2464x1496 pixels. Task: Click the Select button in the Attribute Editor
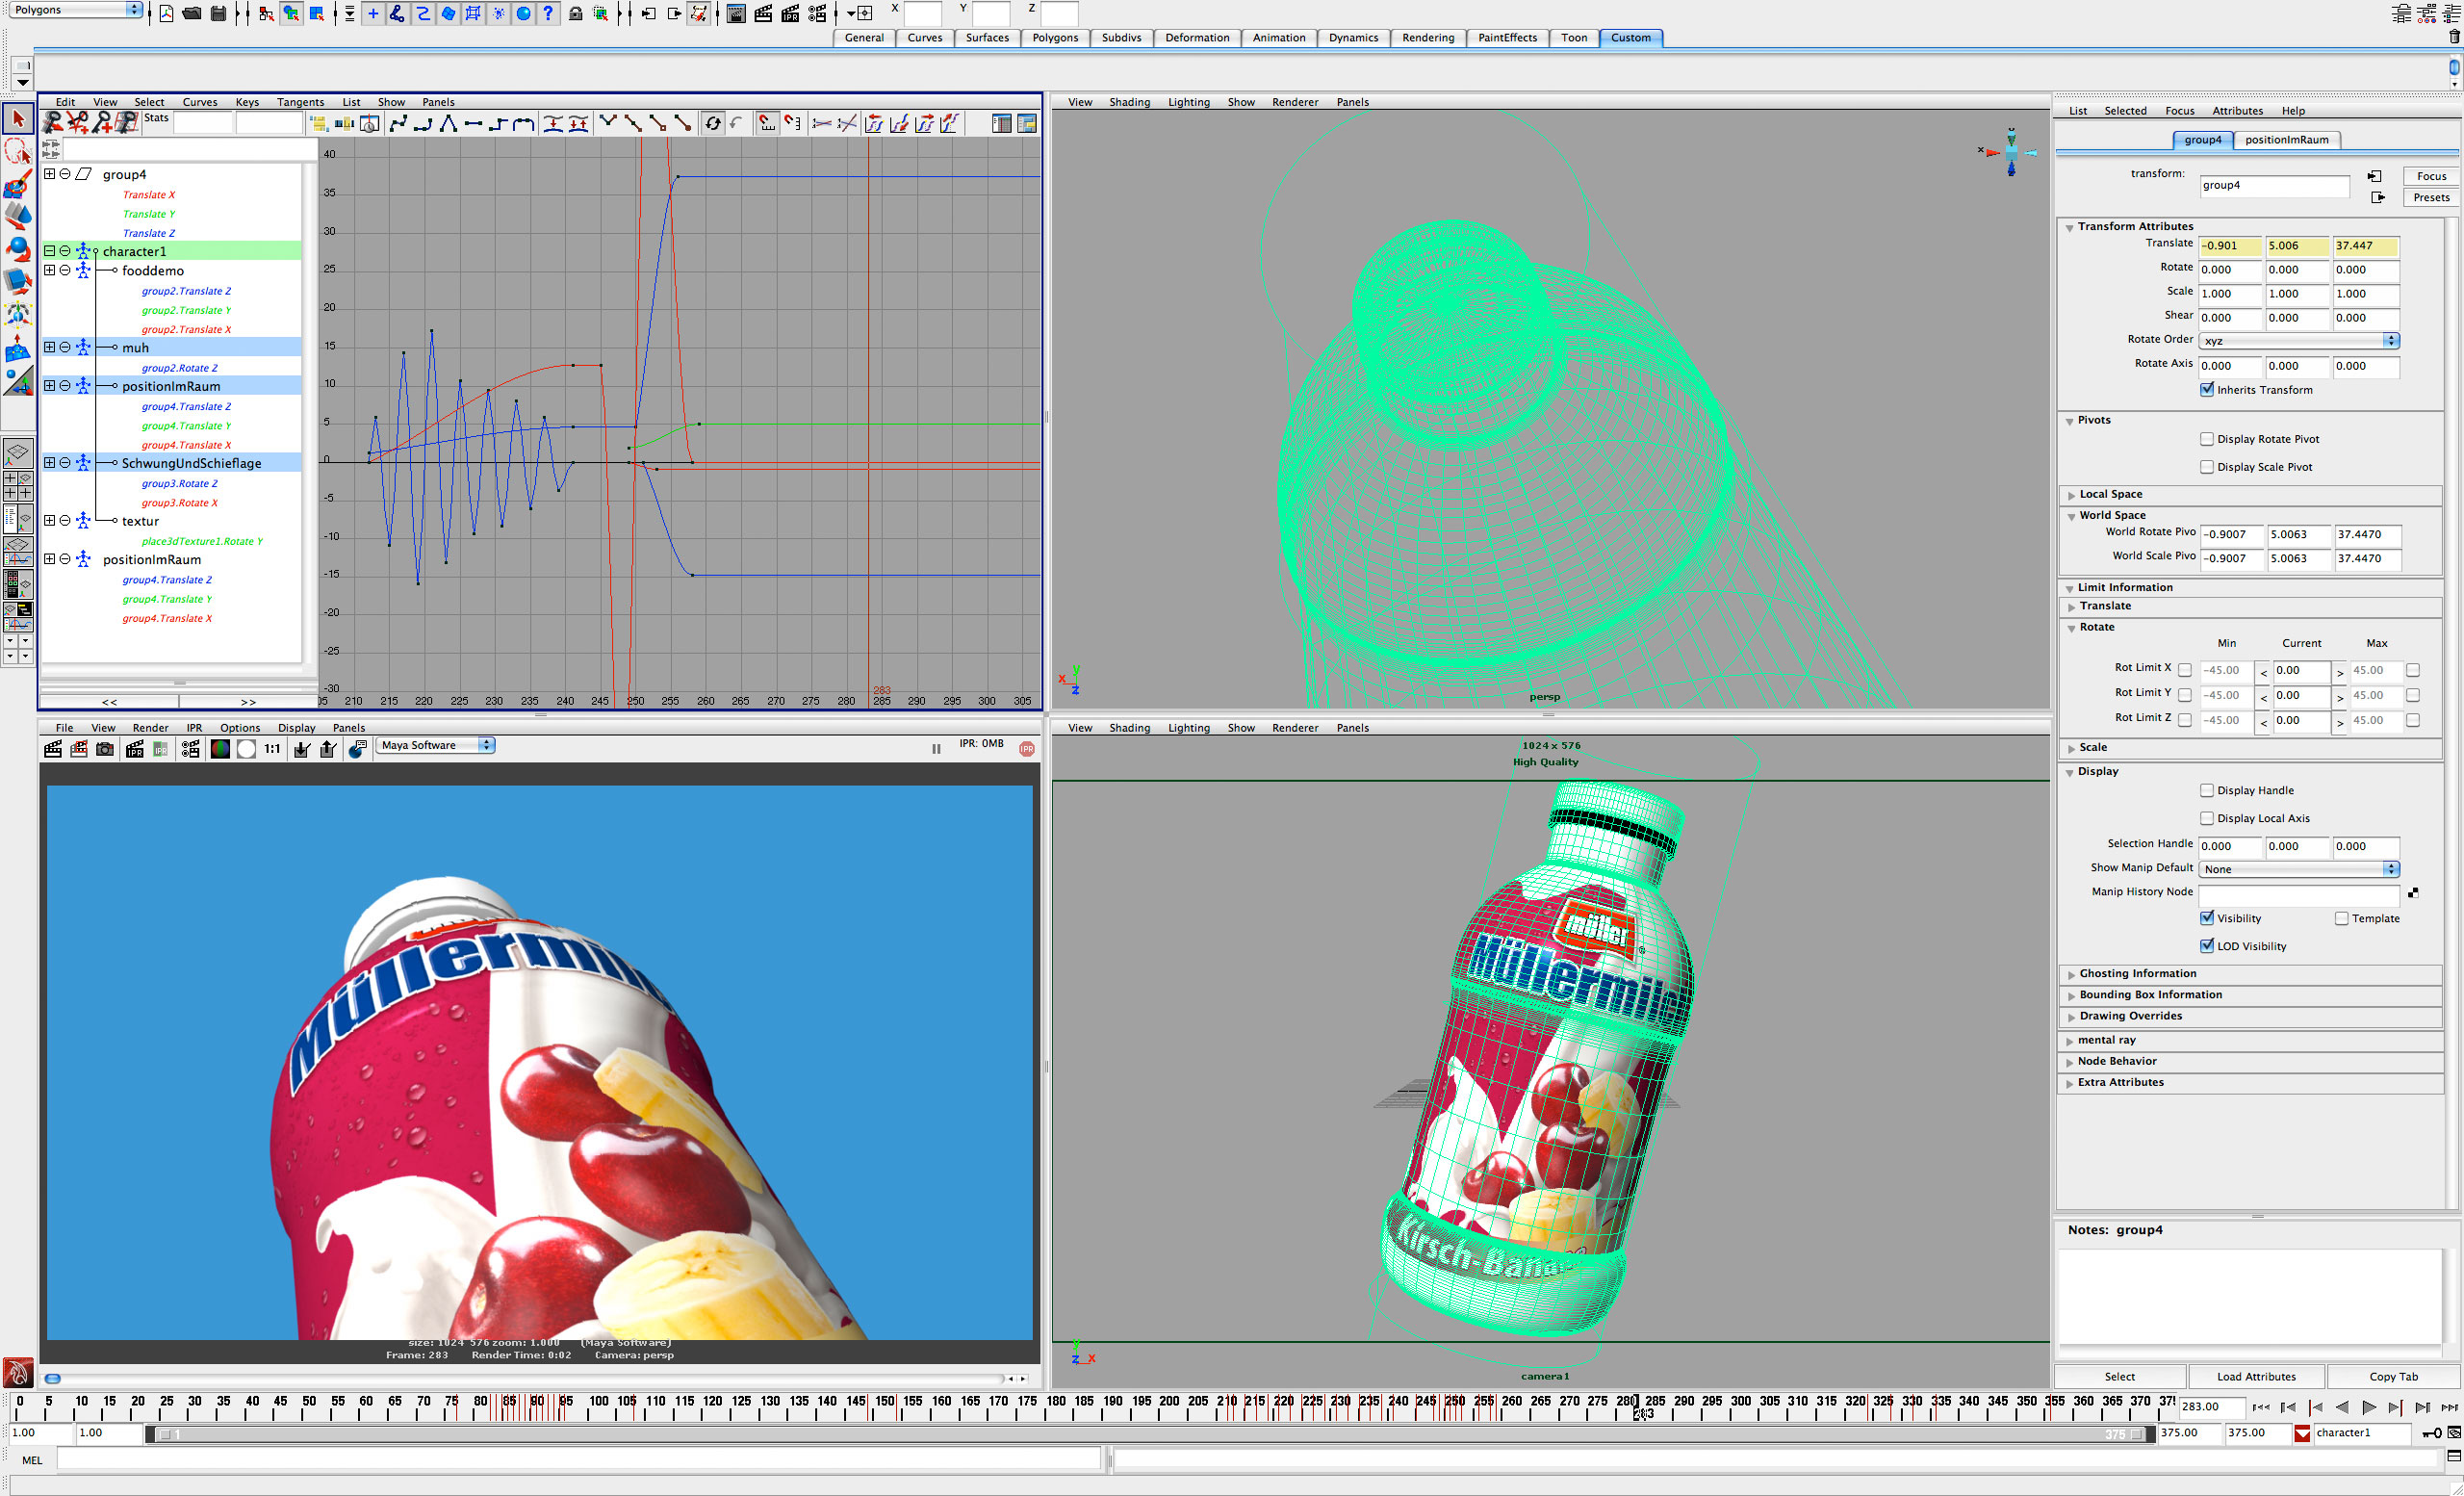pos(2119,1377)
